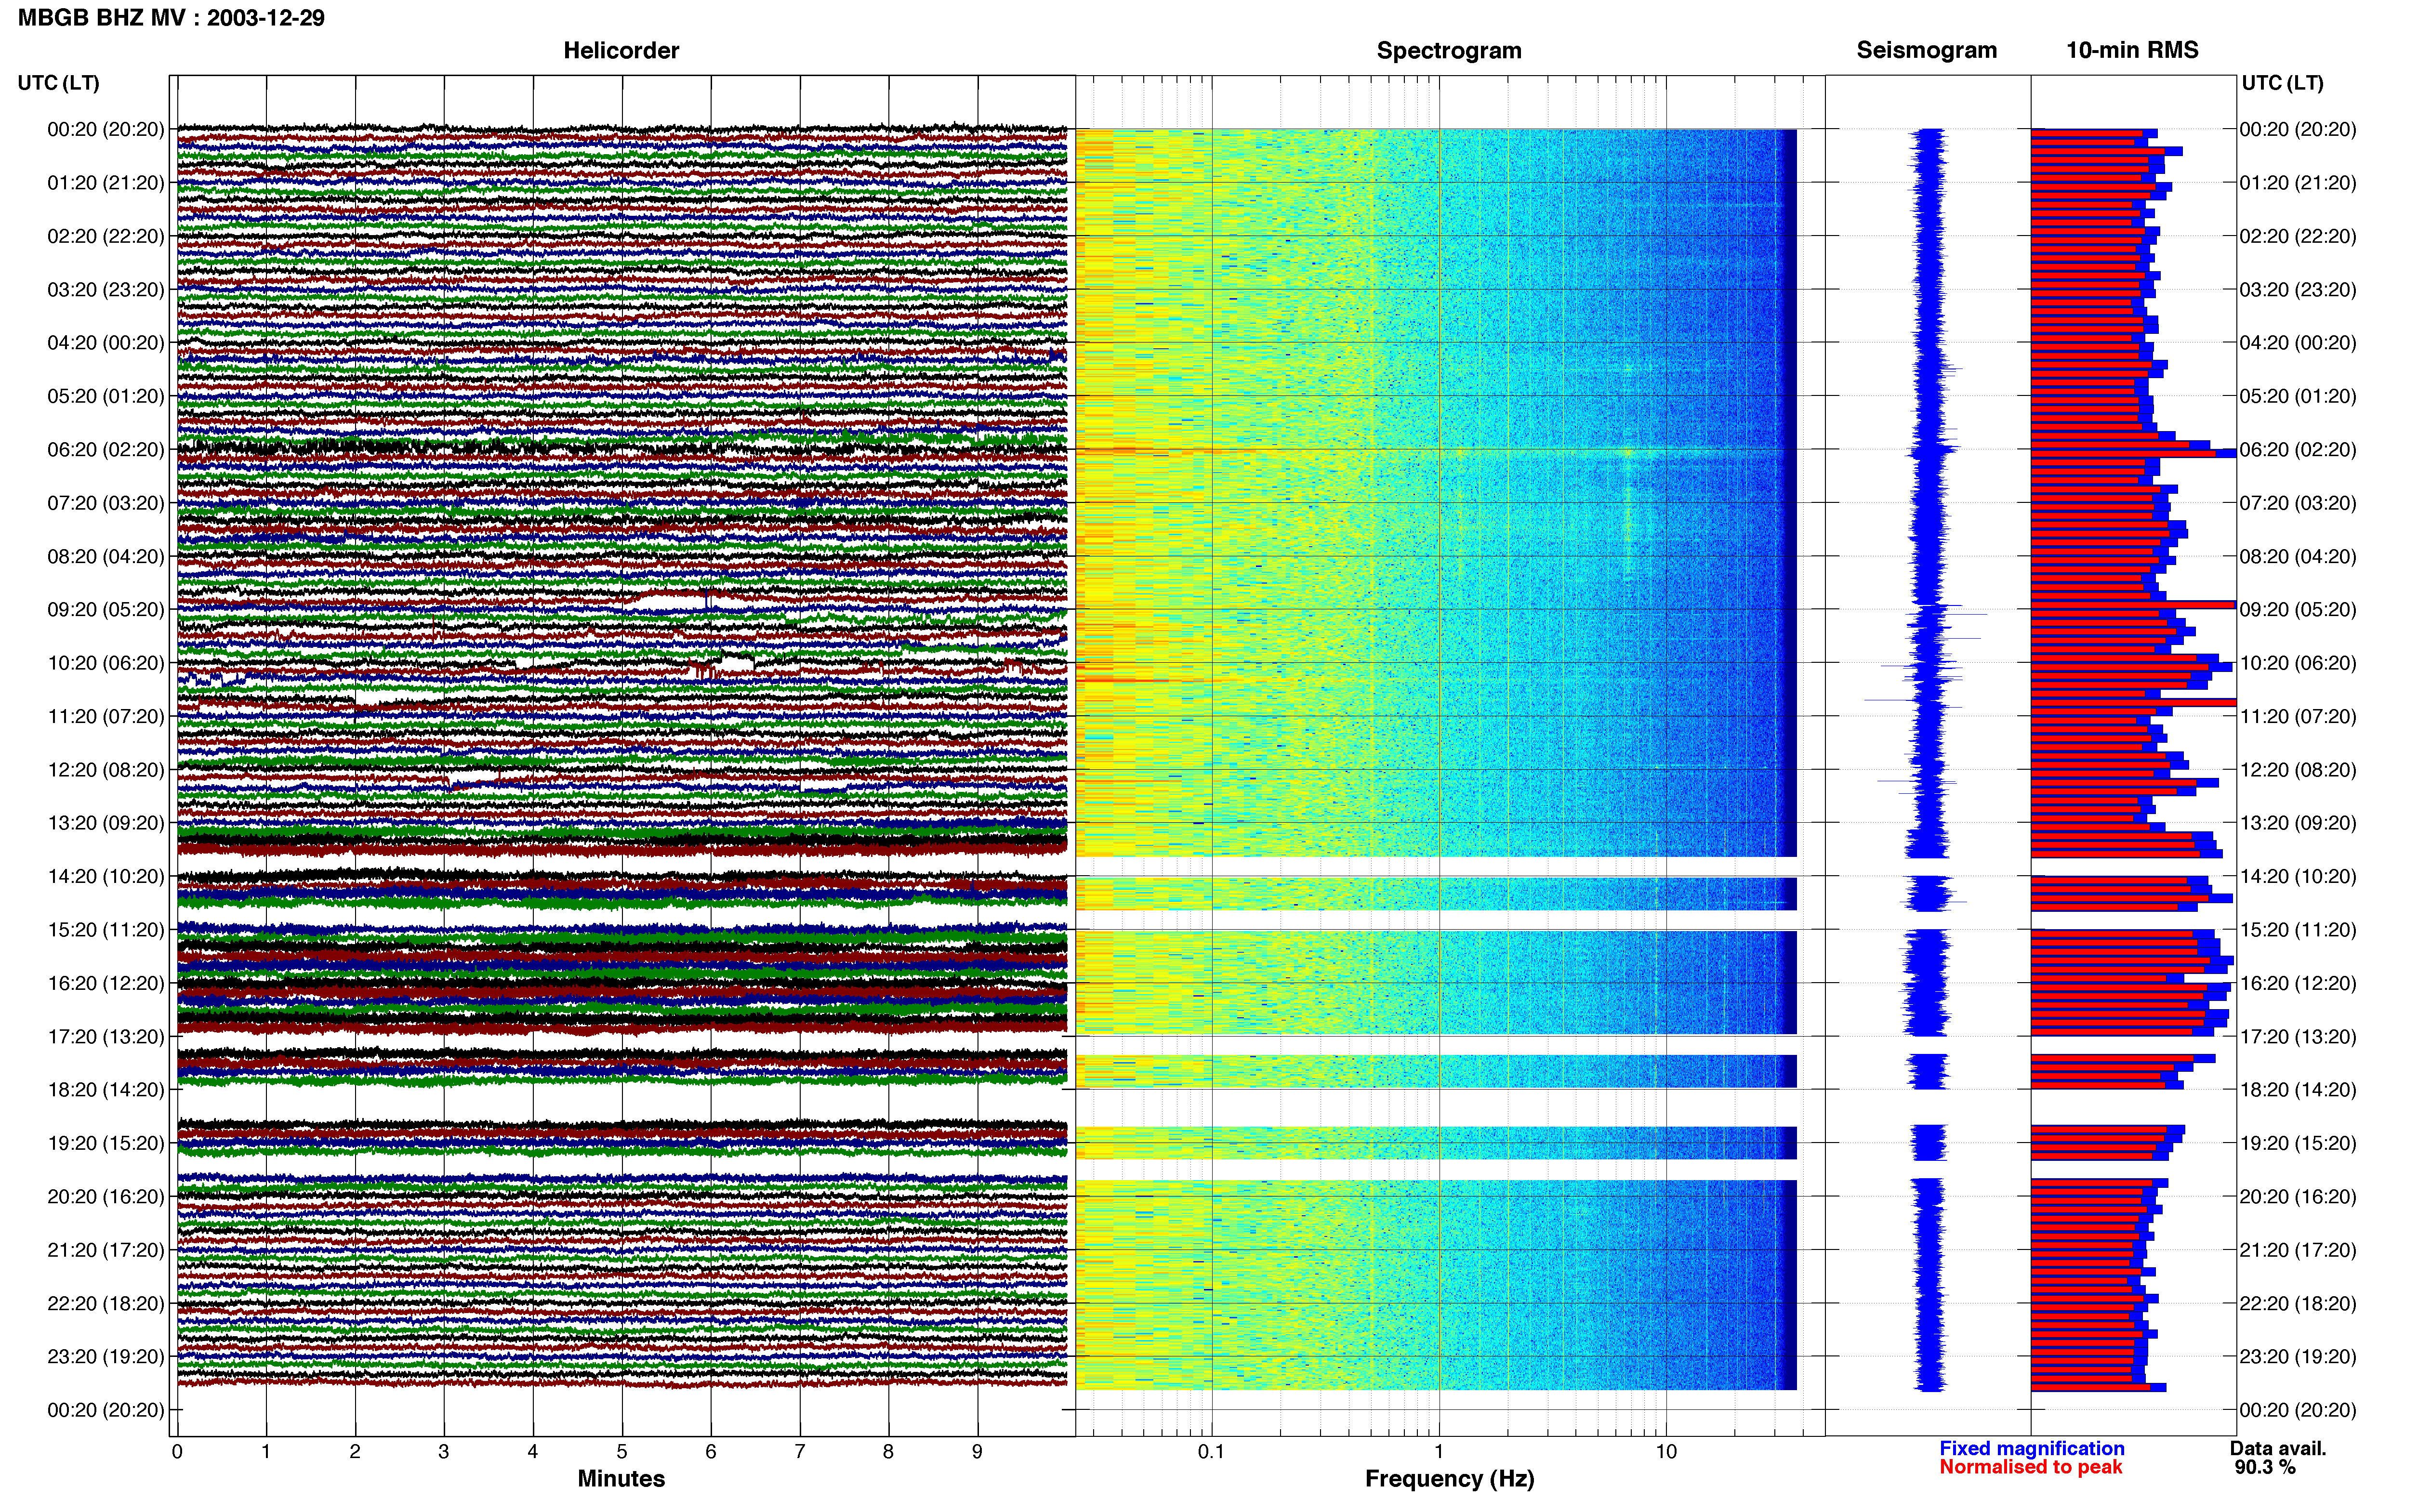Click left time label 15:20 (11:20)
The image size is (2418, 1512).
[x=105, y=930]
